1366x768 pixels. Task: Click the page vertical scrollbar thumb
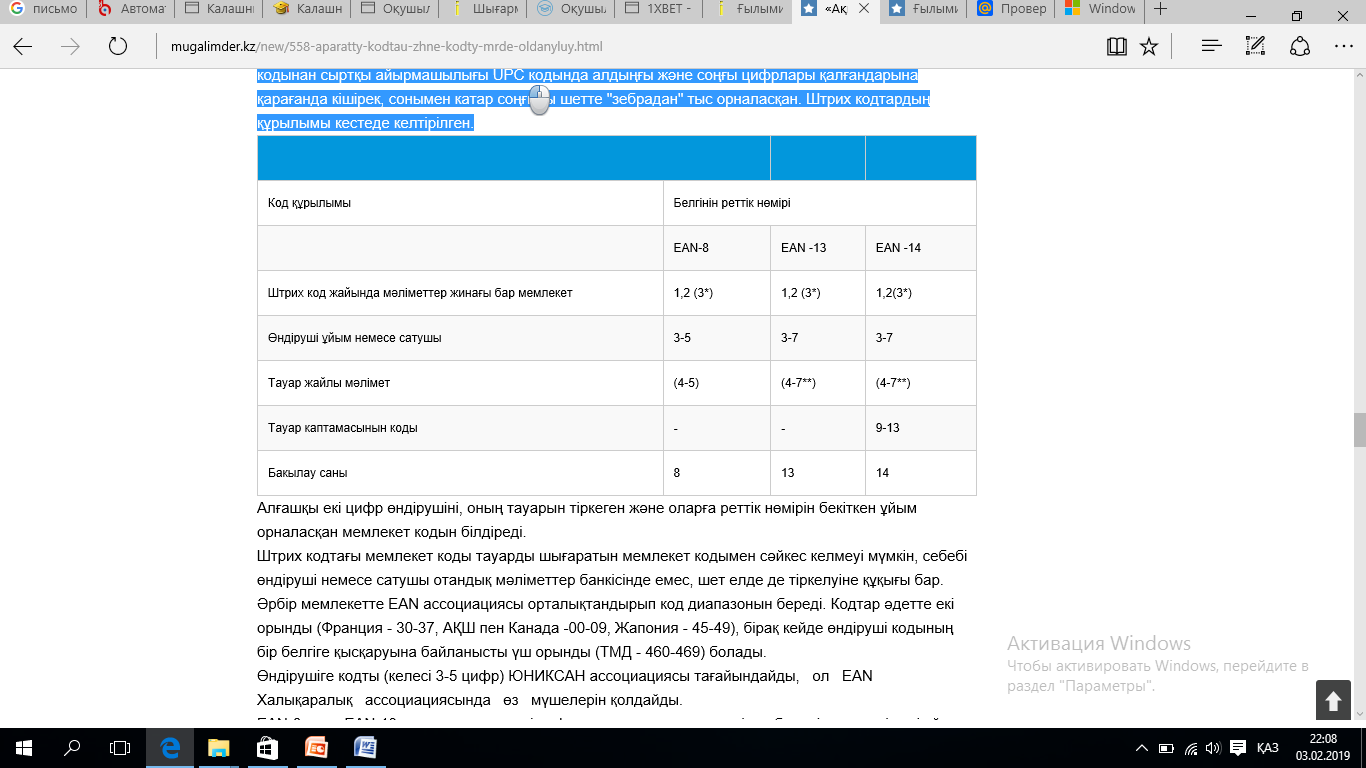pyautogui.click(x=1359, y=430)
